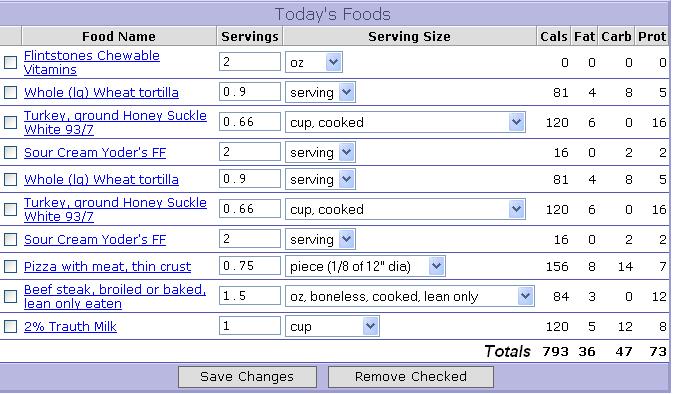Click the servings field showing 1.5

250,296
